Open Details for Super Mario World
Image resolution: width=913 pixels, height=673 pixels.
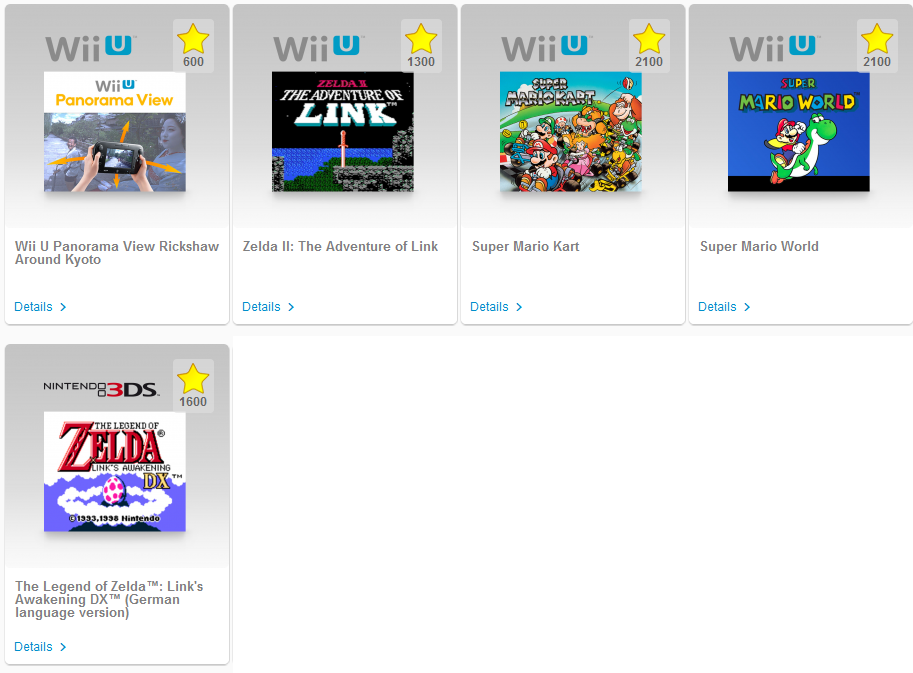(724, 307)
